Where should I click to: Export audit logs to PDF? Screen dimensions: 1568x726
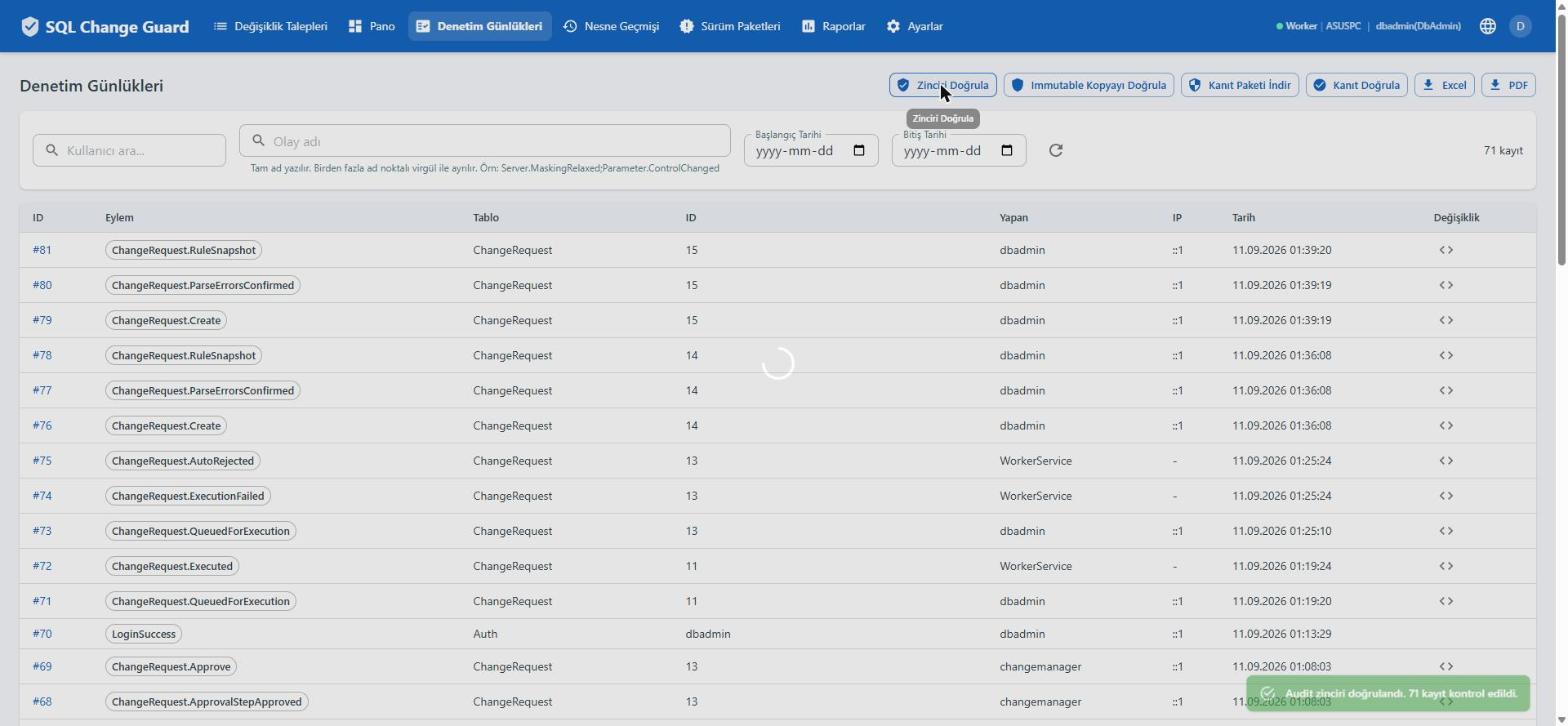[1508, 85]
